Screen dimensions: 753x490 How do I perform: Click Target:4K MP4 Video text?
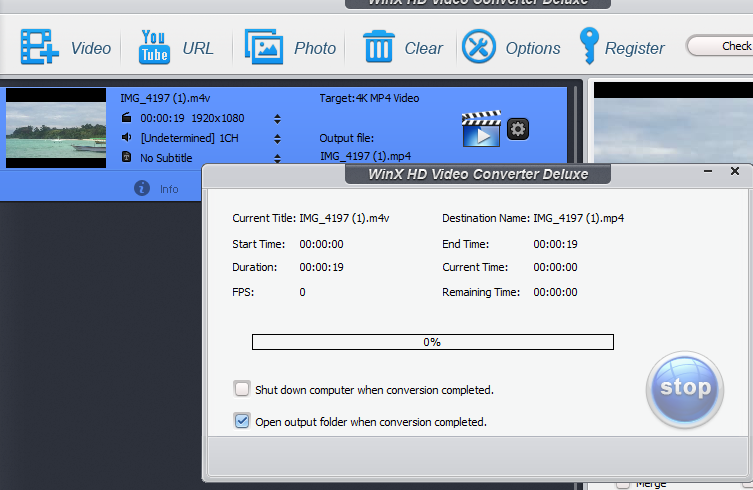[369, 98]
